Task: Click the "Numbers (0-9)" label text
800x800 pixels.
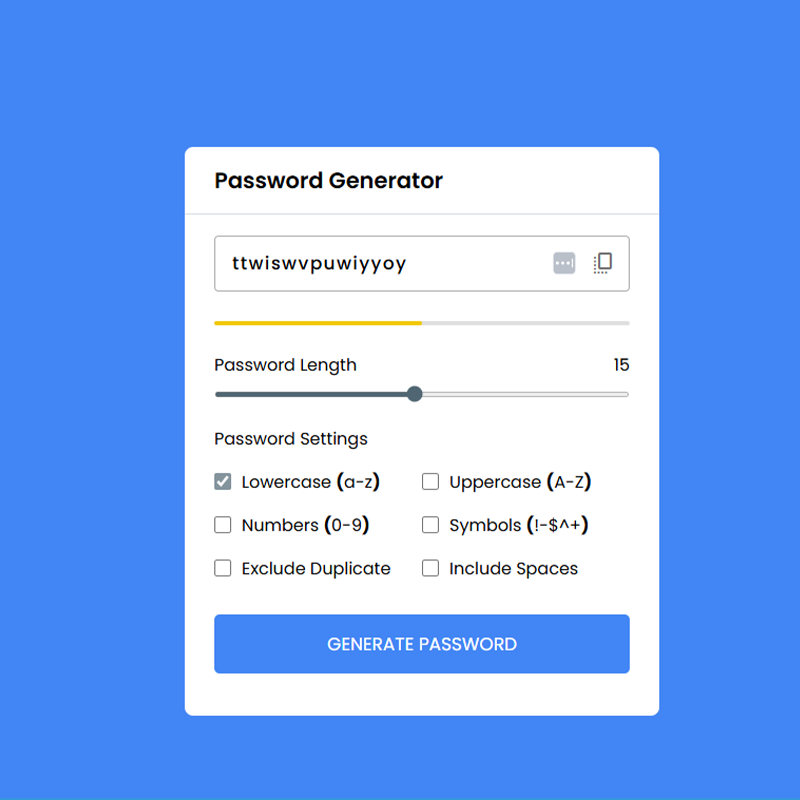Action: coord(305,525)
